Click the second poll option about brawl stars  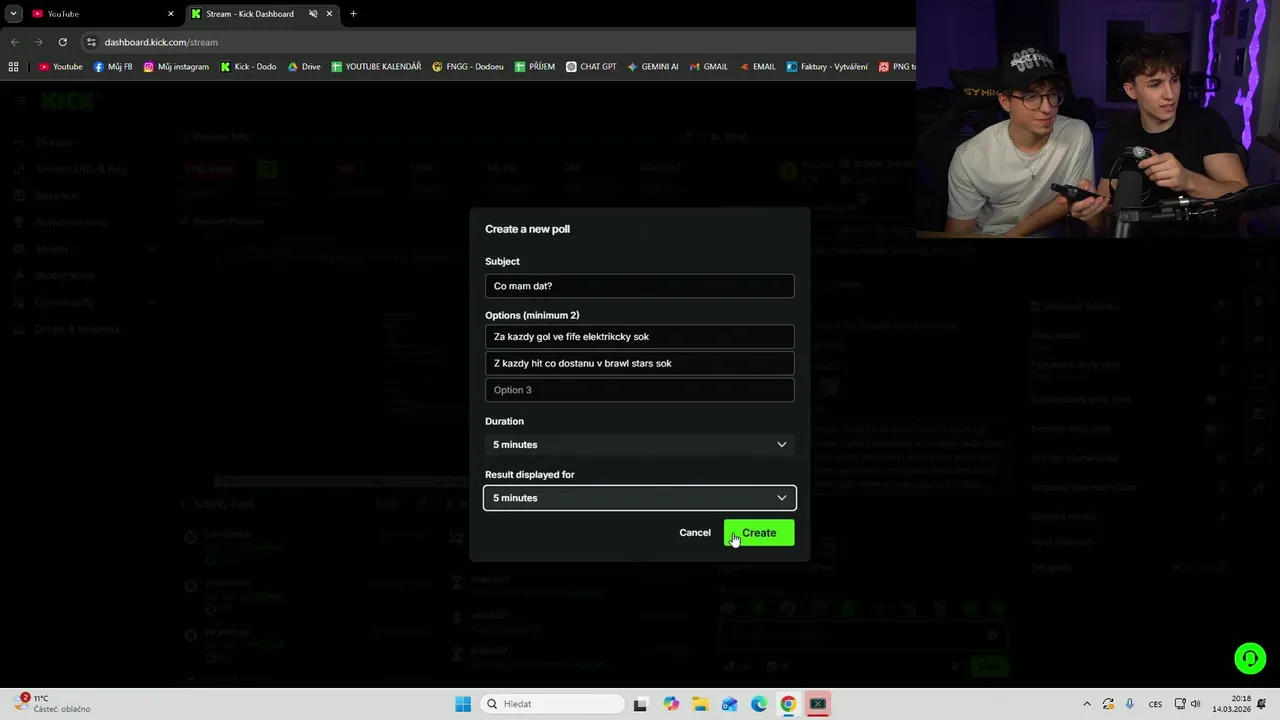pos(640,363)
